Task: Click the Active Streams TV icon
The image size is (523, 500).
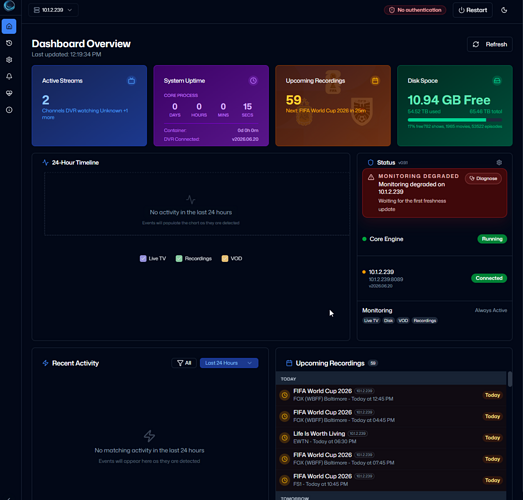Action: tap(131, 81)
